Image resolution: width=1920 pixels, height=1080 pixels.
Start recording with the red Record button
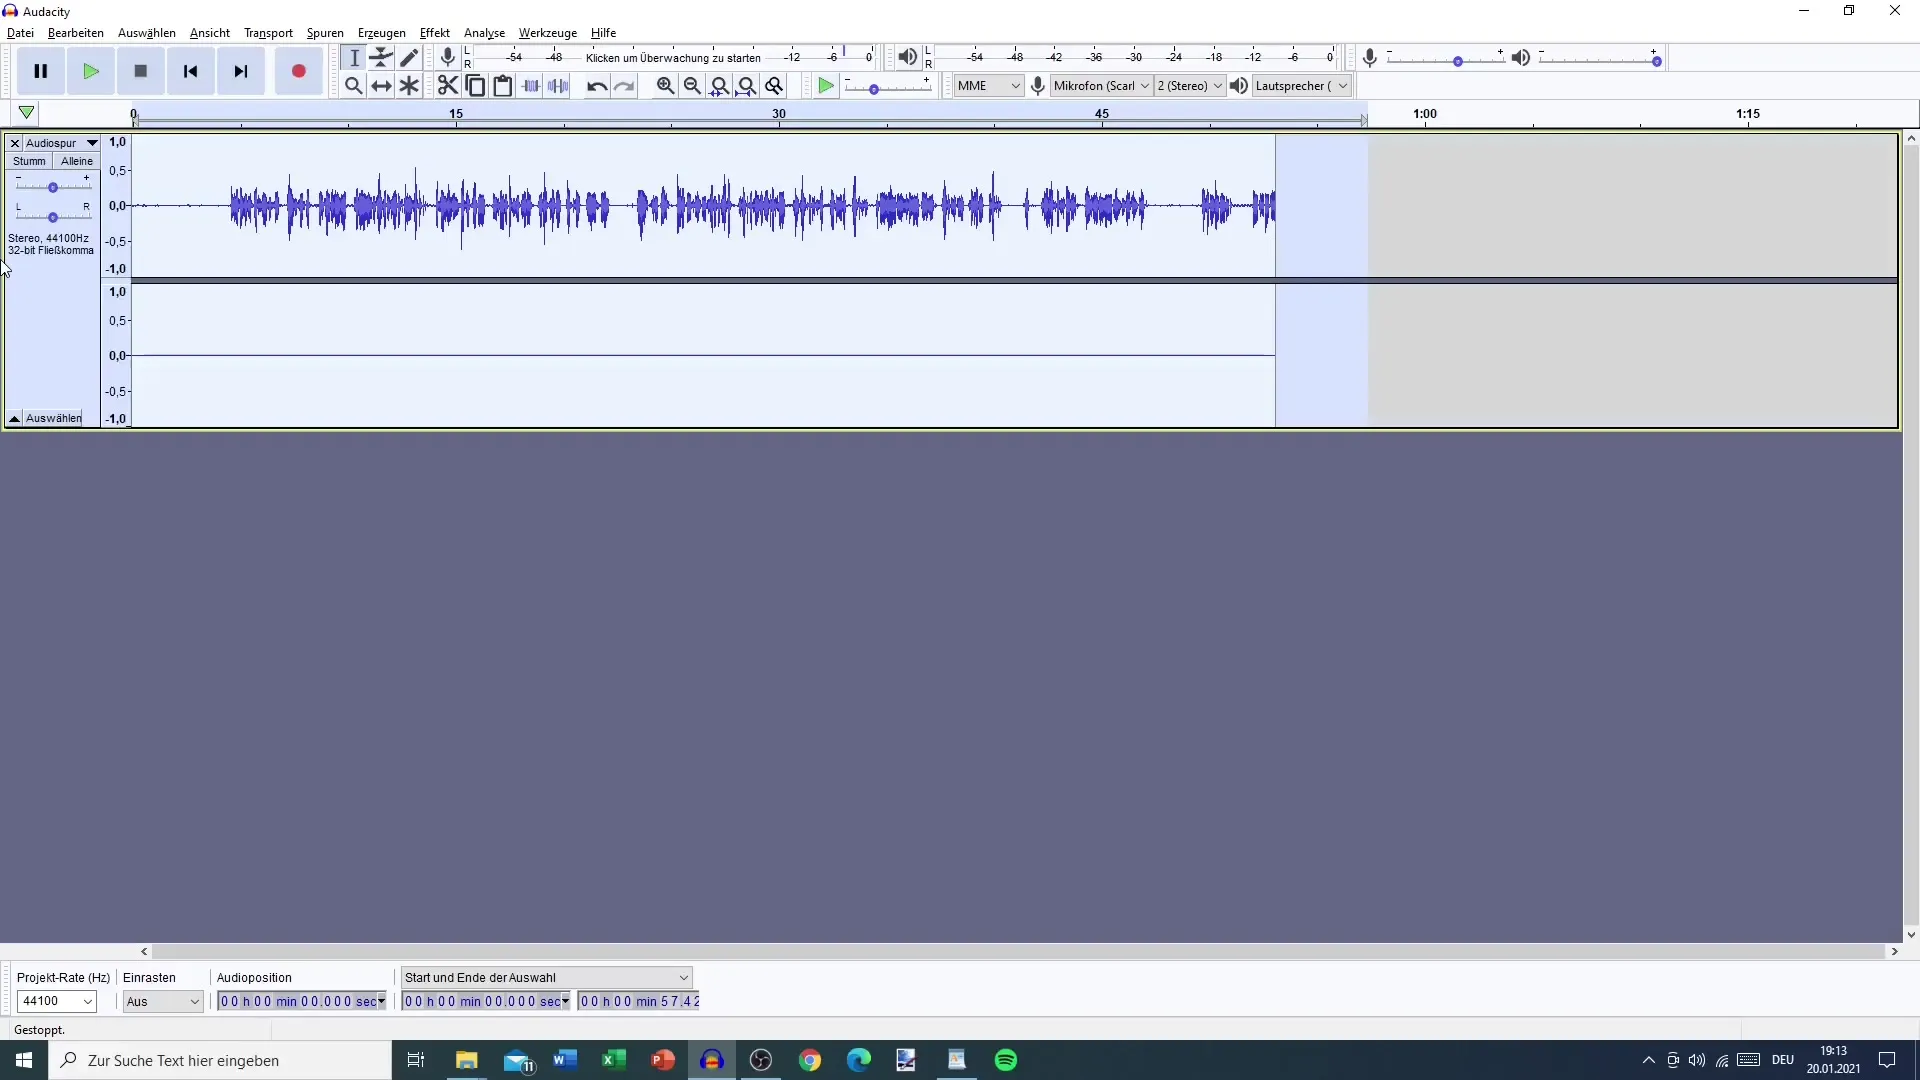click(298, 71)
